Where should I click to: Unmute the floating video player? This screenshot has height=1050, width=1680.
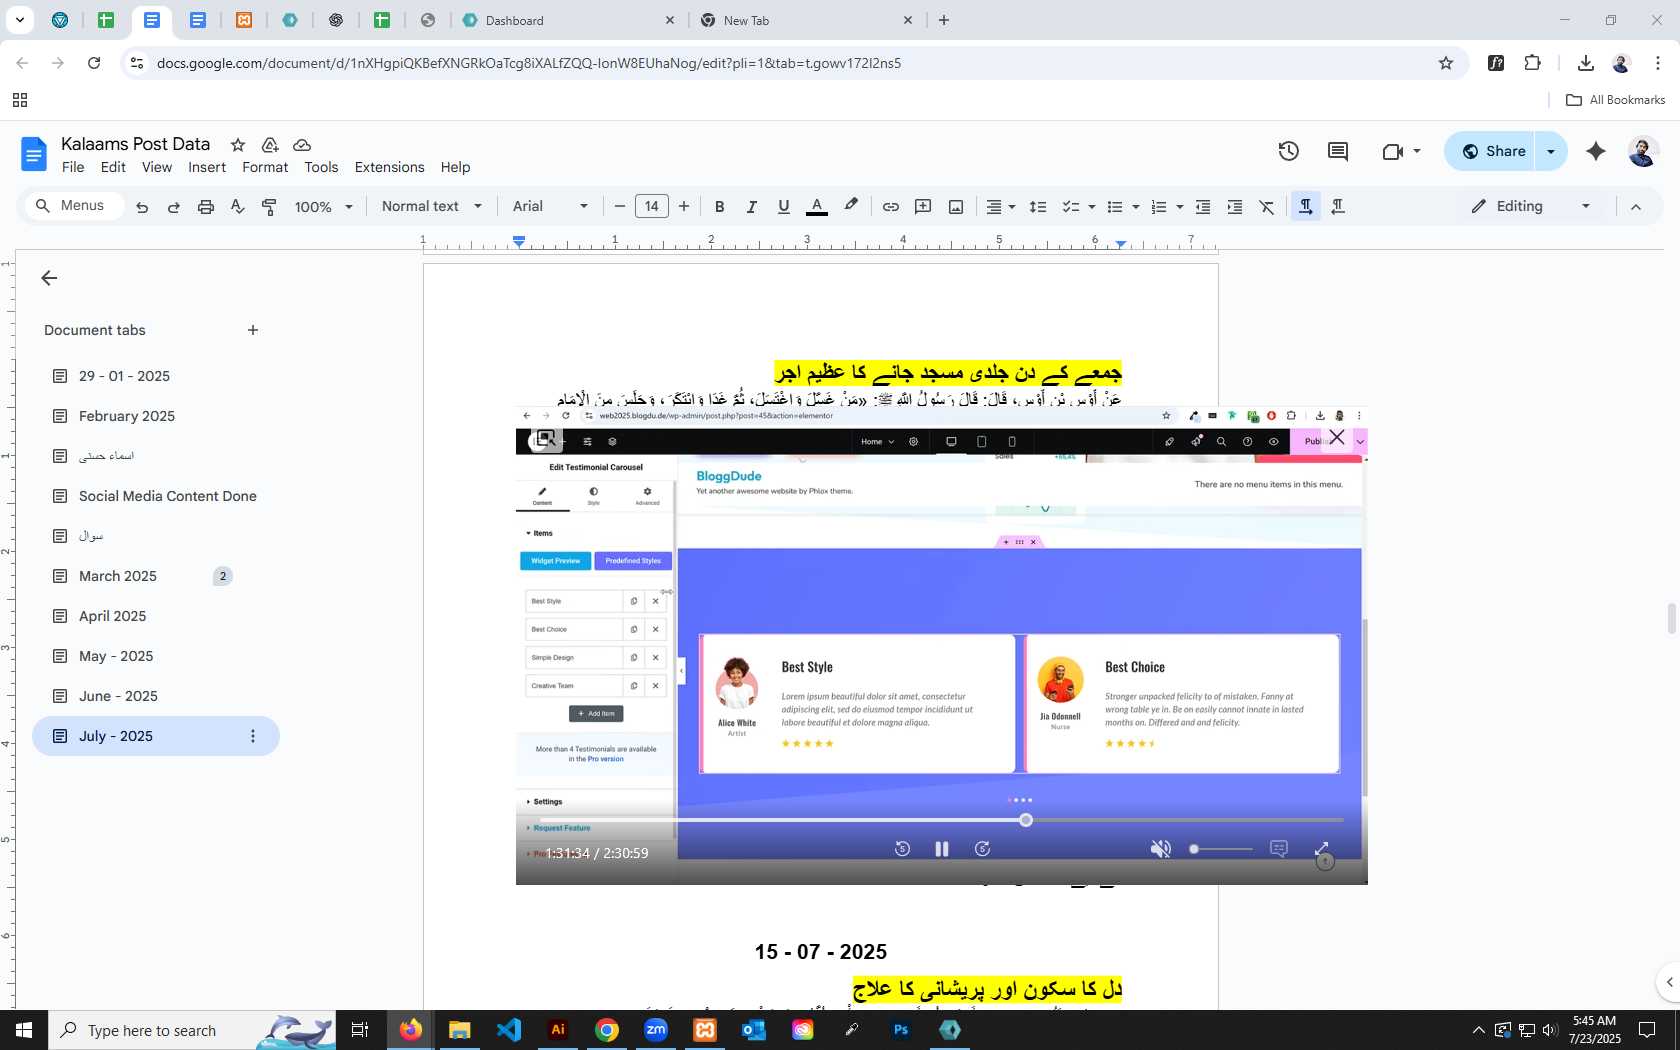click(1160, 849)
